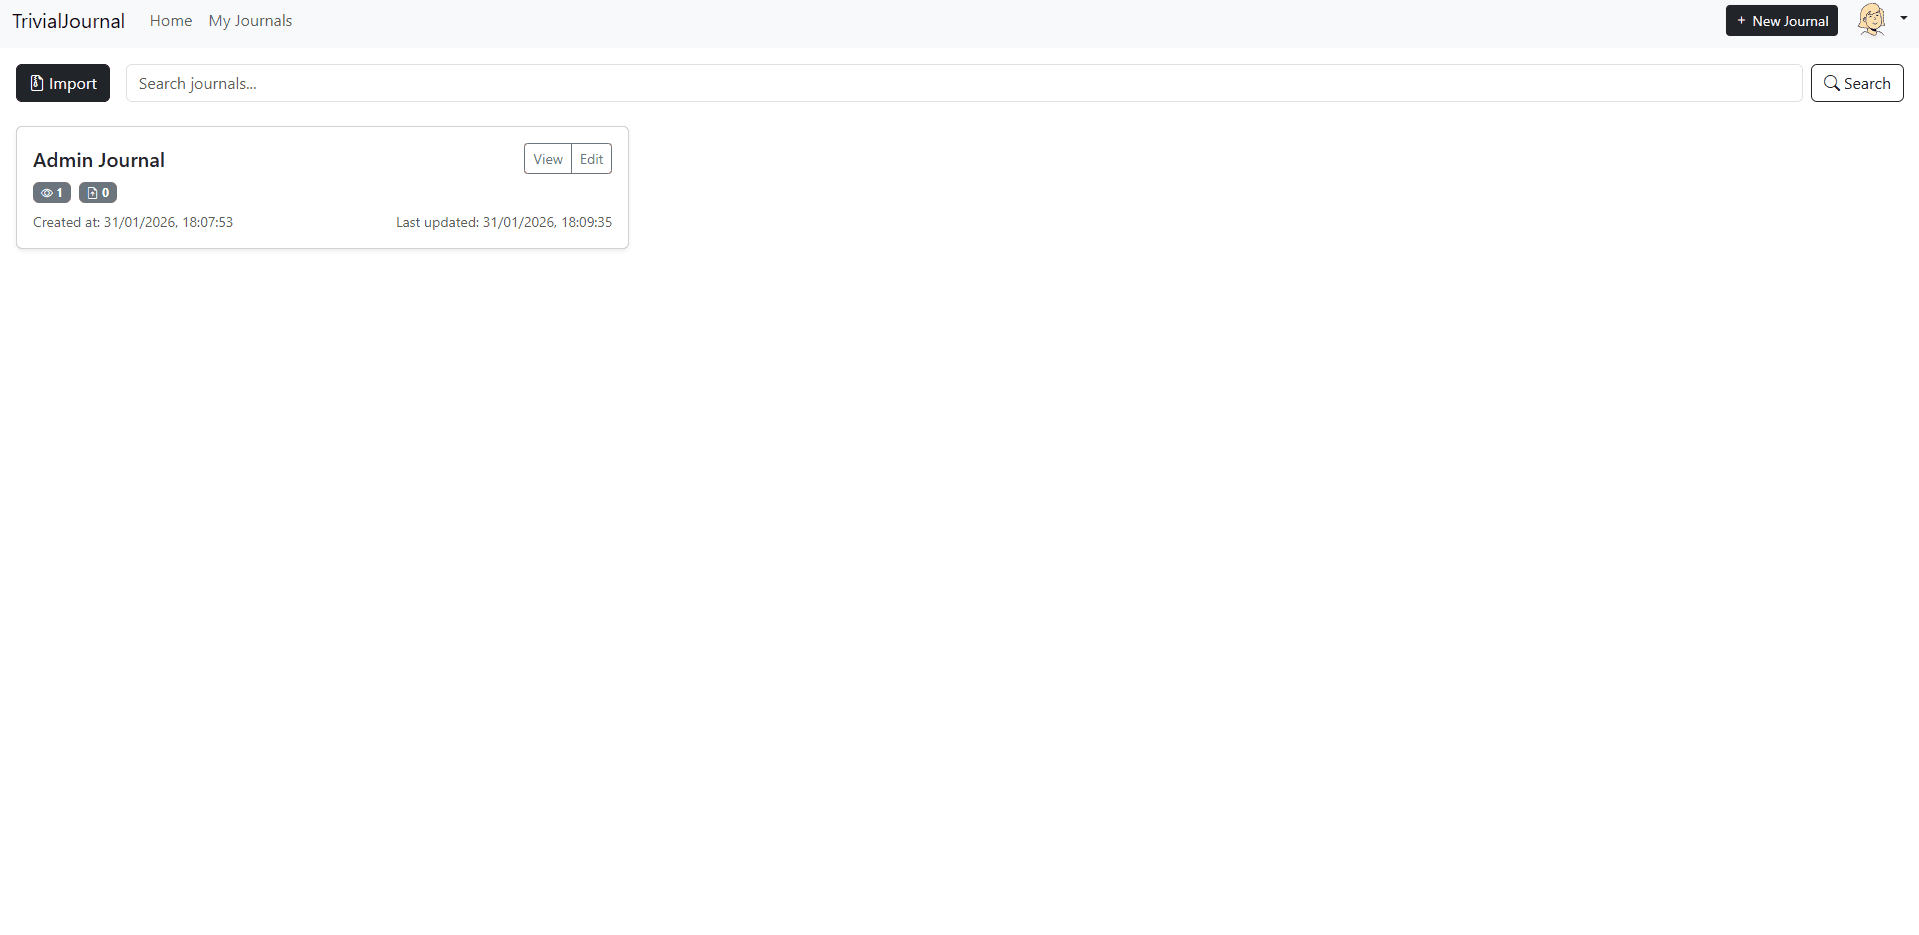The image size is (1919, 935).
Task: Open the user avatar profile menu
Action: tap(1871, 20)
